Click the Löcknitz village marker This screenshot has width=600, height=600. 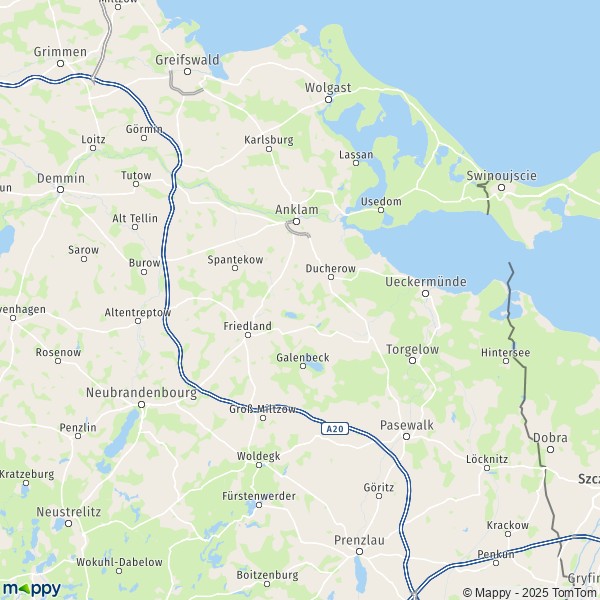coord(487,468)
